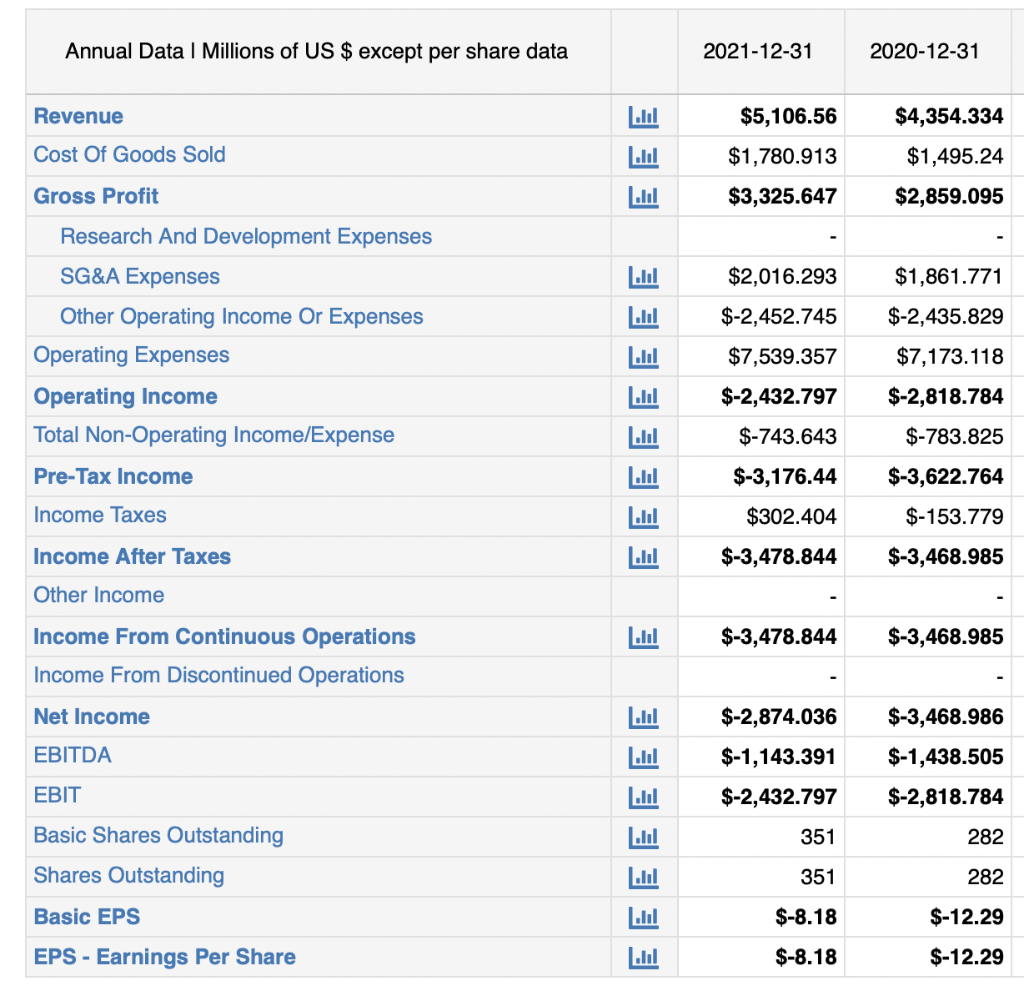Open Income From Continuous Operations link
Viewport: 1024px width, 996px height.
[225, 637]
